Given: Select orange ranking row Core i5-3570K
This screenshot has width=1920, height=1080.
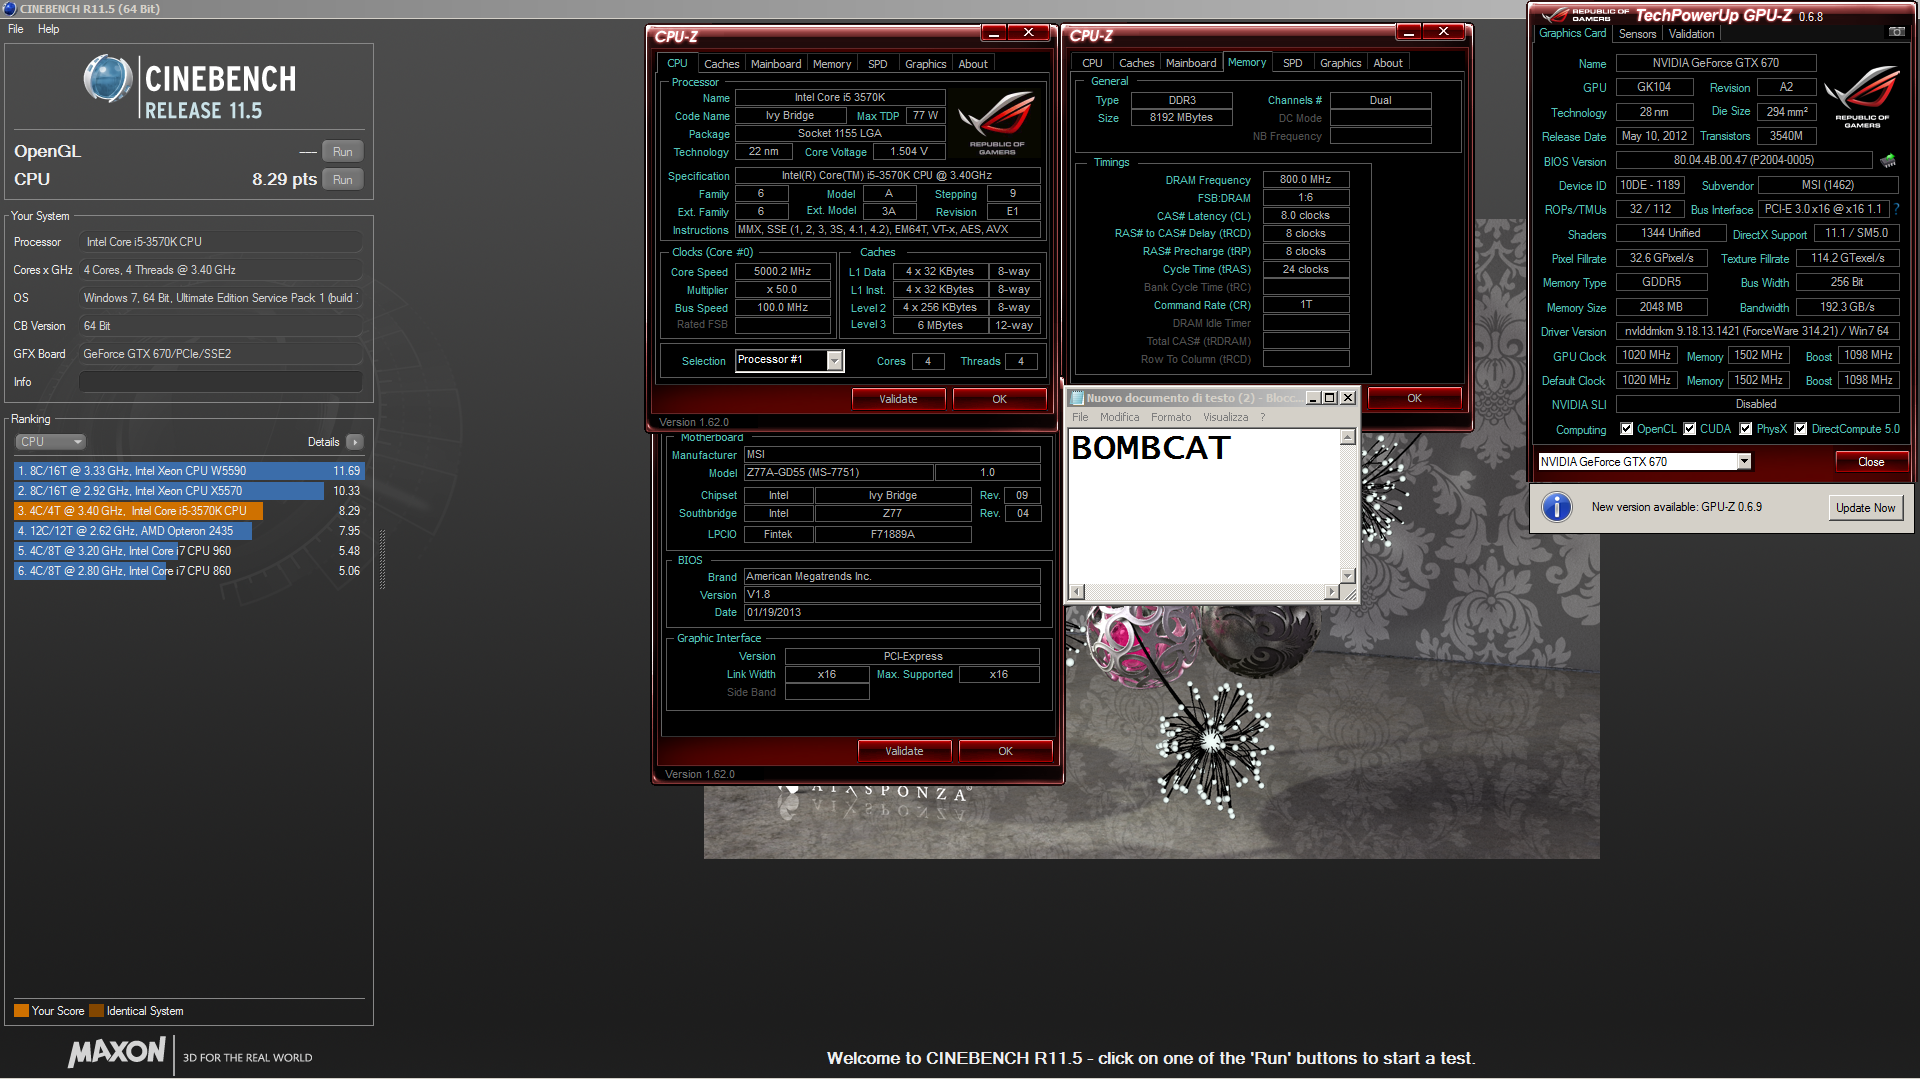Looking at the screenshot, I should 188,511.
